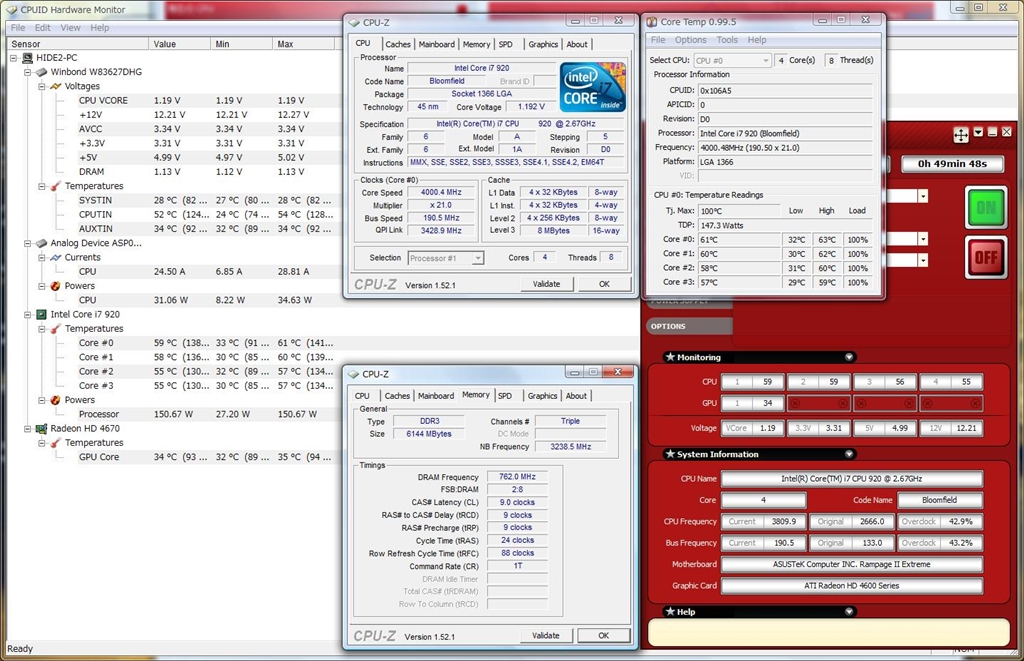Collapse the System Information section arrow

pos(849,454)
